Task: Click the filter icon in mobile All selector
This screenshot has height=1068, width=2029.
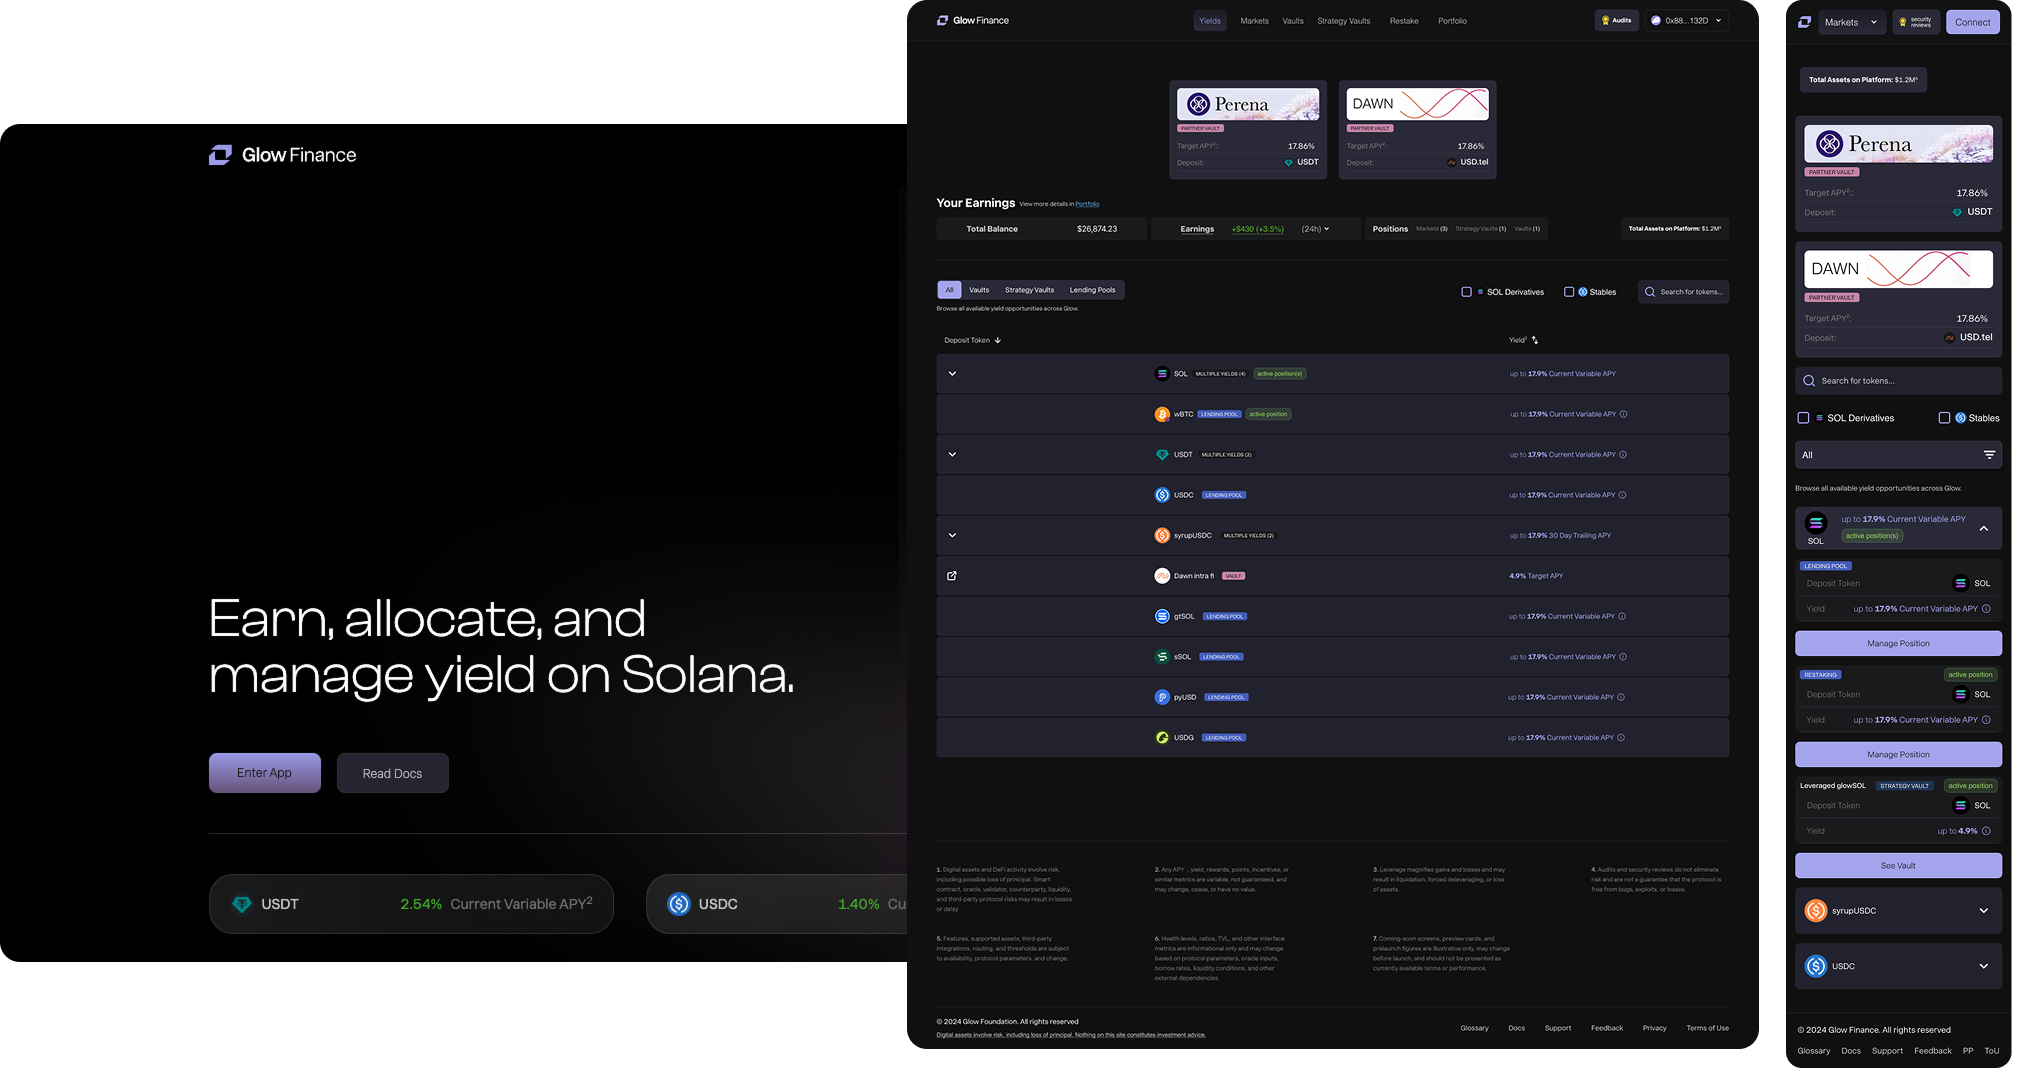Action: pos(1989,455)
